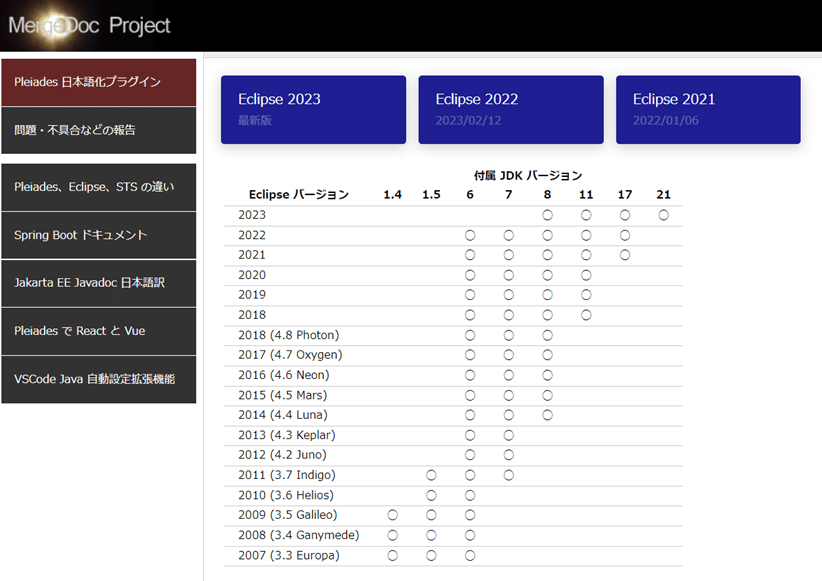Click 2021 row circle under JDK 17
Screen dimensions: 822x581
click(x=625, y=255)
